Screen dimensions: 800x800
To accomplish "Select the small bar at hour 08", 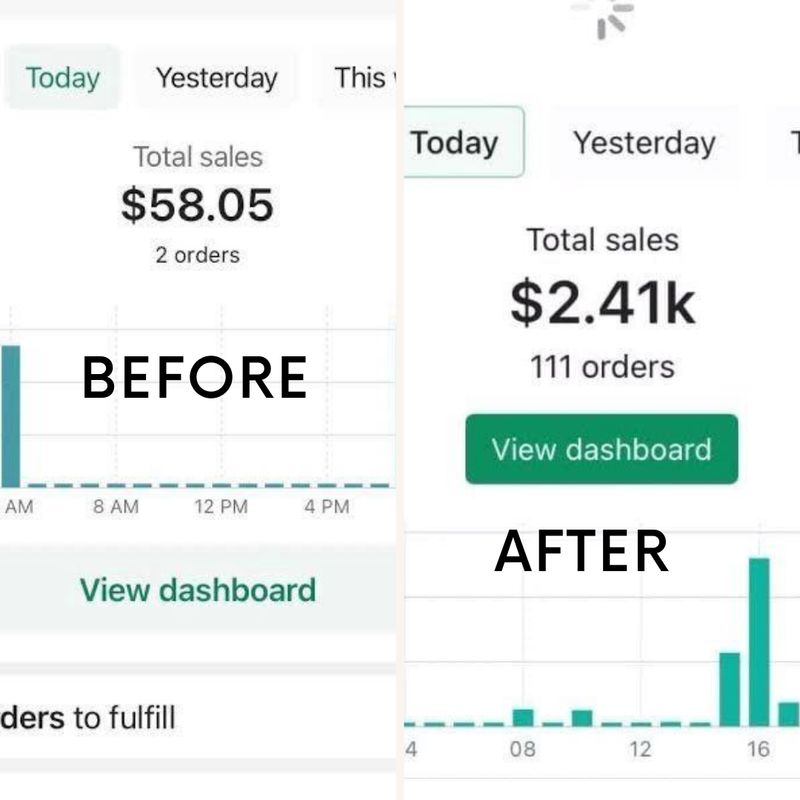I will [523, 717].
